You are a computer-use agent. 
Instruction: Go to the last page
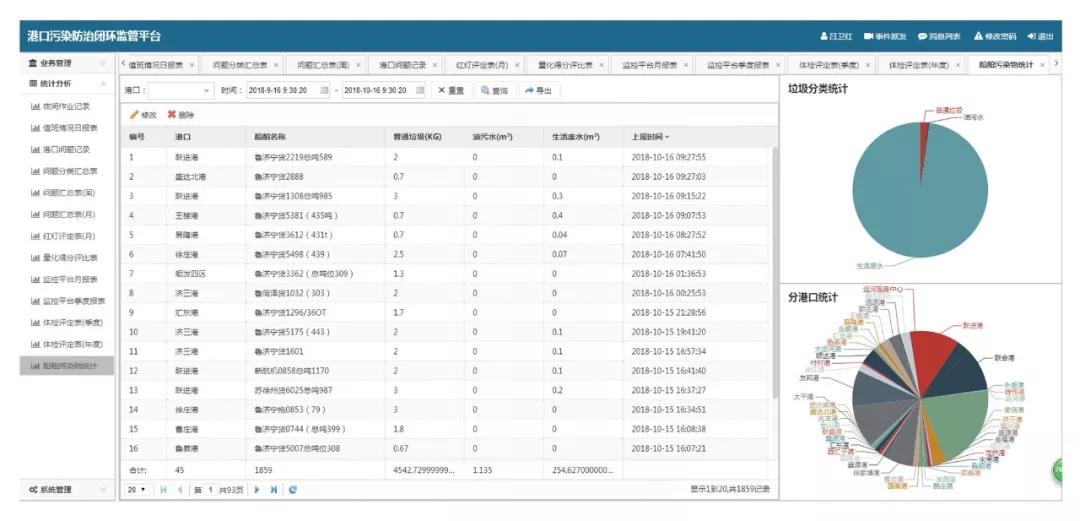coord(273,490)
